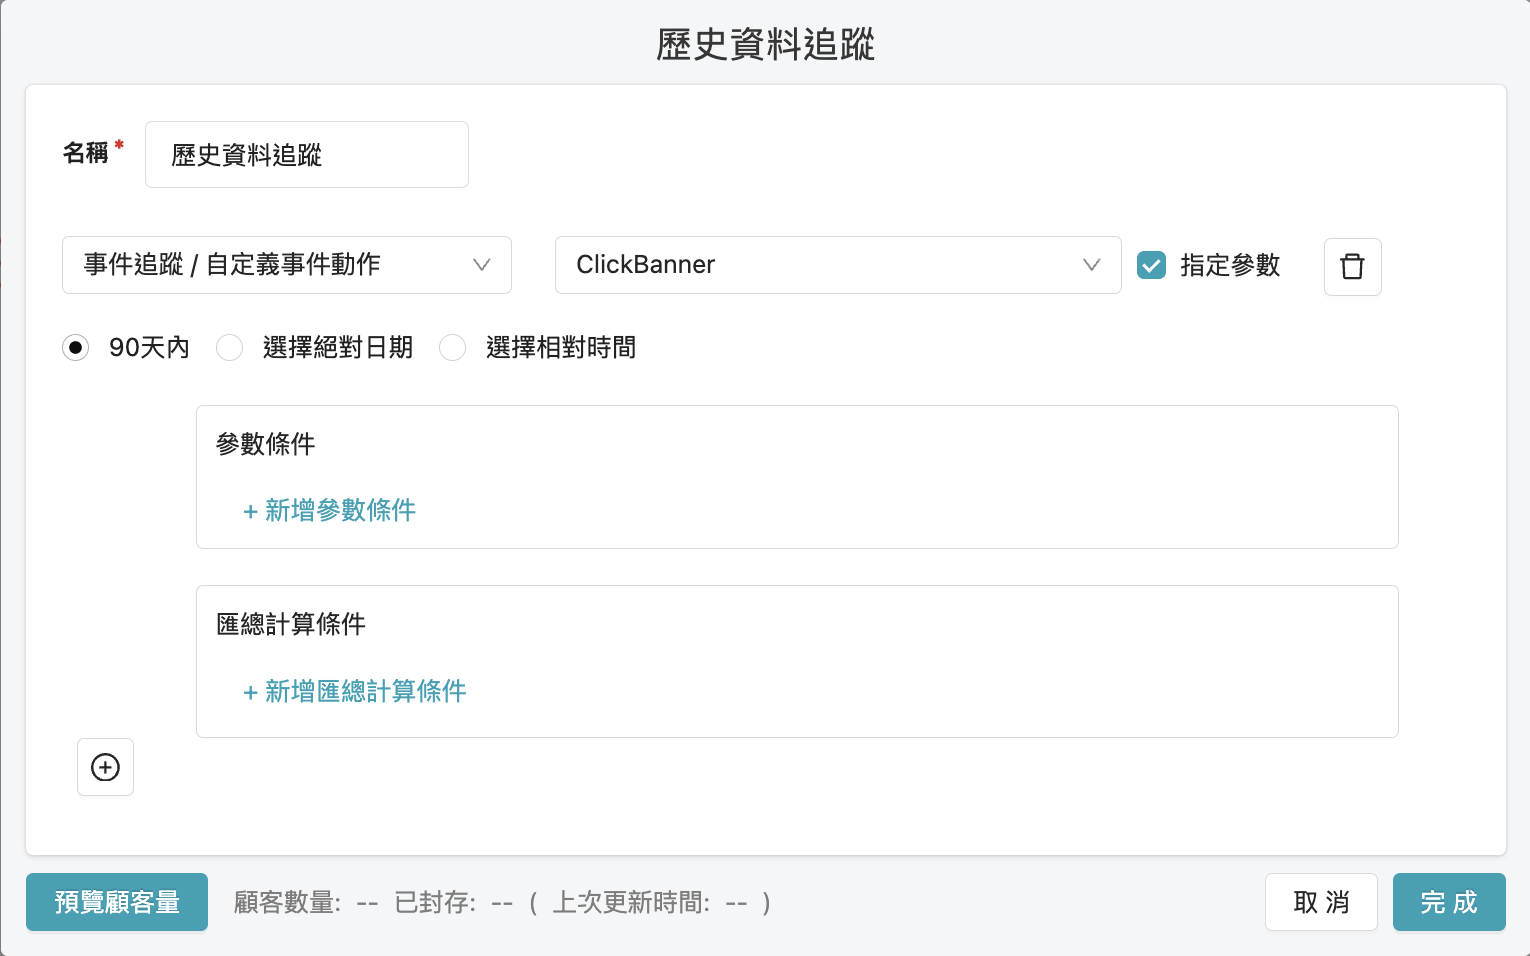This screenshot has width=1530, height=956.
Task: Expand the event action combo box
Action: tap(287, 265)
